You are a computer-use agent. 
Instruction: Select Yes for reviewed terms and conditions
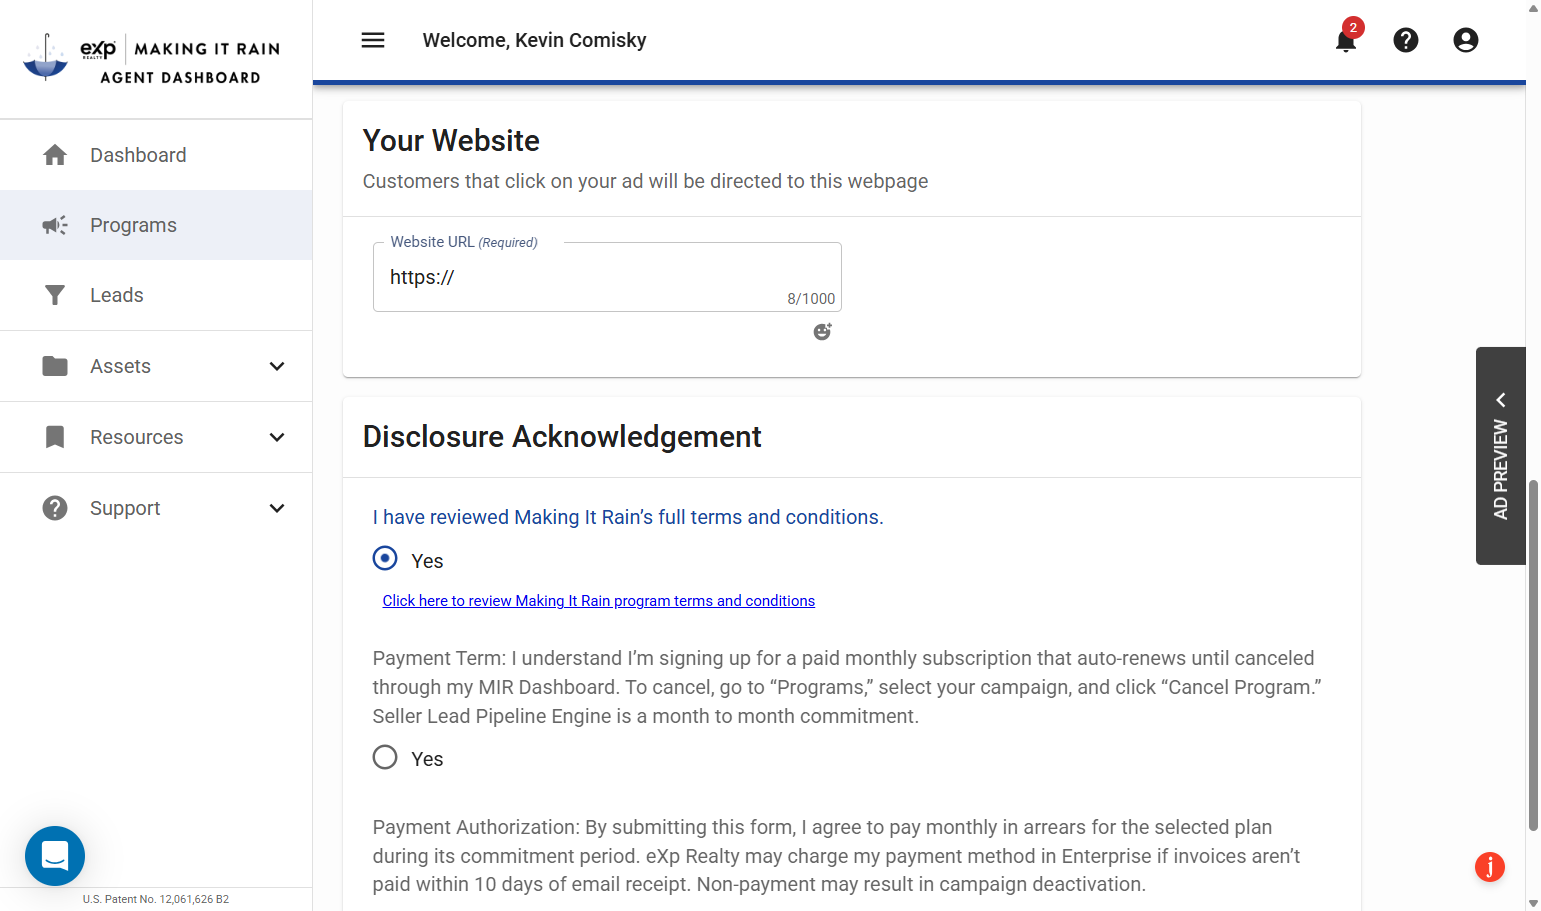click(385, 558)
